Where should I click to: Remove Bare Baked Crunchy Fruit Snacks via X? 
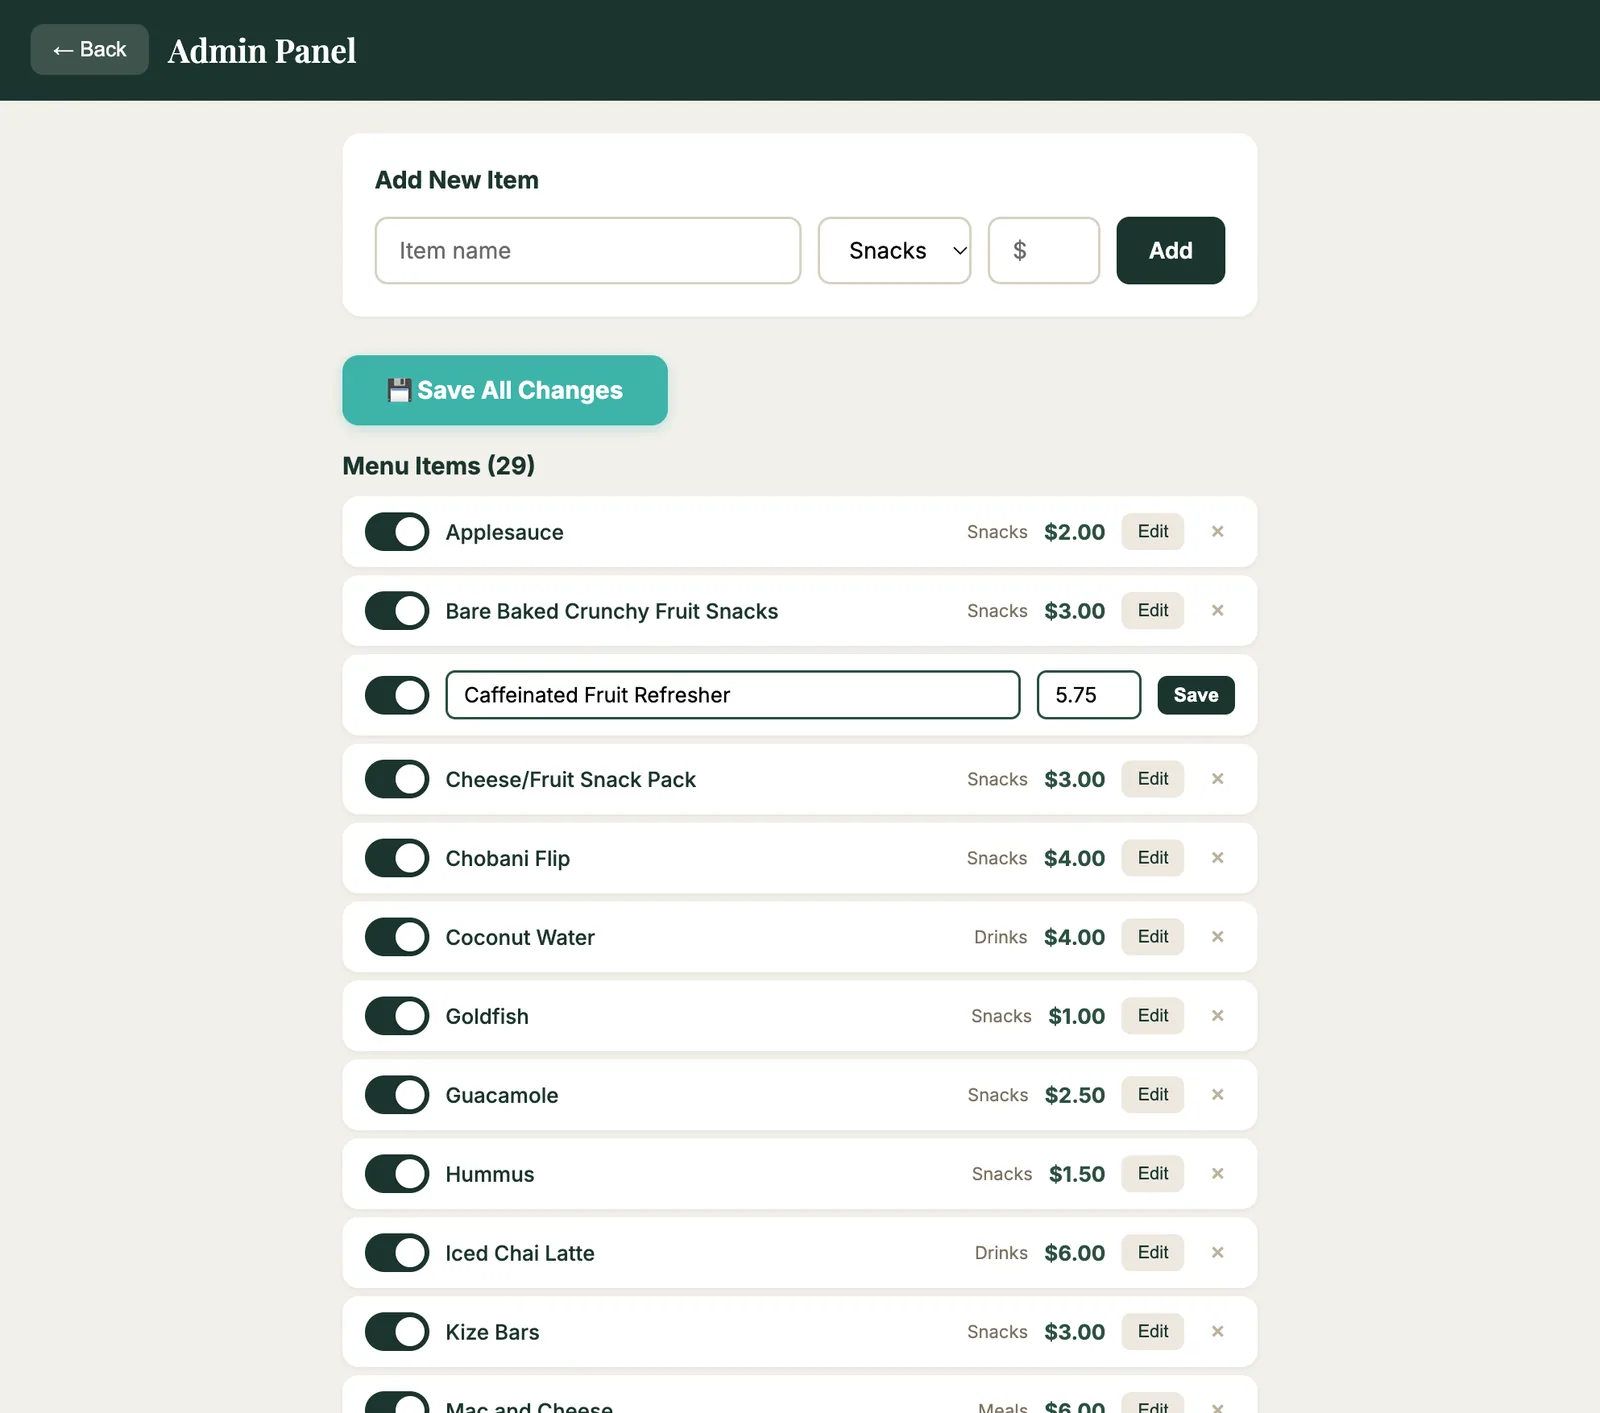(x=1217, y=611)
